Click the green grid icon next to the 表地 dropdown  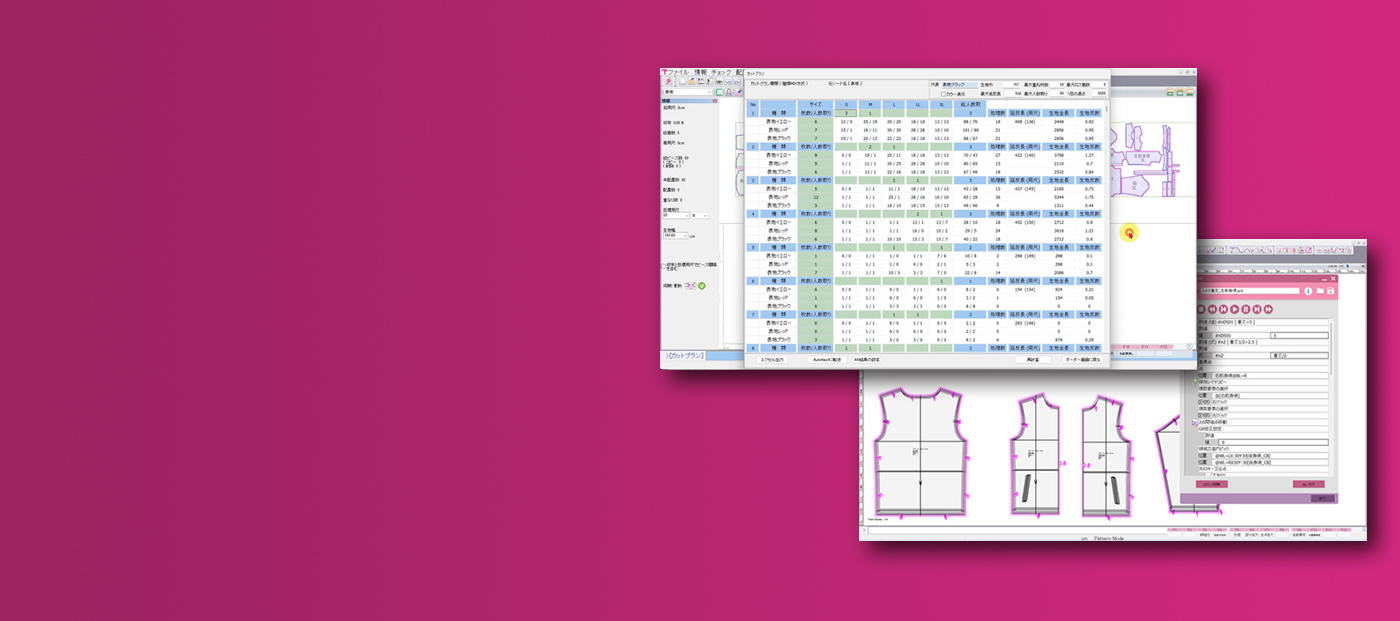tap(719, 92)
